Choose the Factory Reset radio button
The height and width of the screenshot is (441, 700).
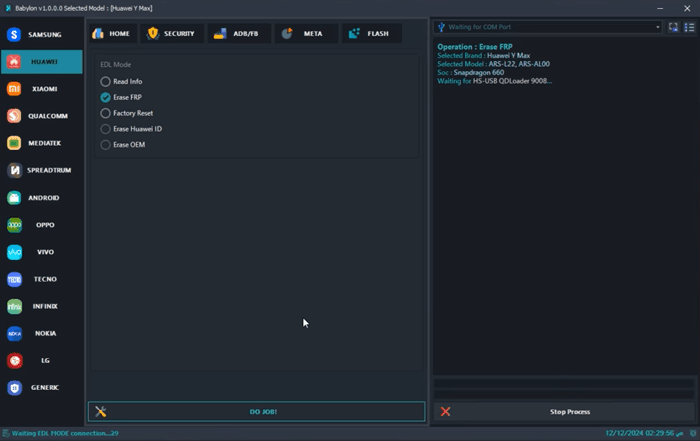click(x=106, y=113)
